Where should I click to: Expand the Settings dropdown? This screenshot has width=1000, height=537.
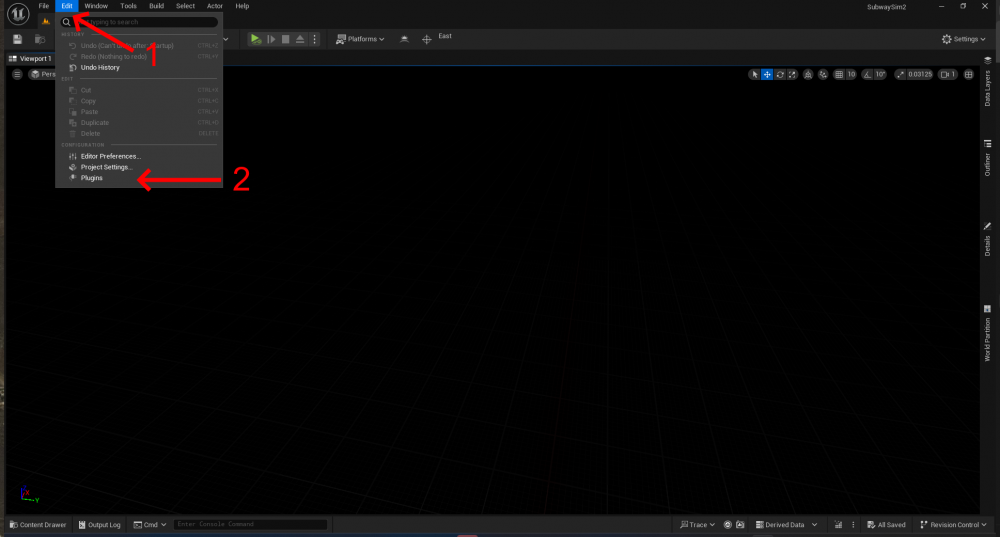pyautogui.click(x=964, y=39)
